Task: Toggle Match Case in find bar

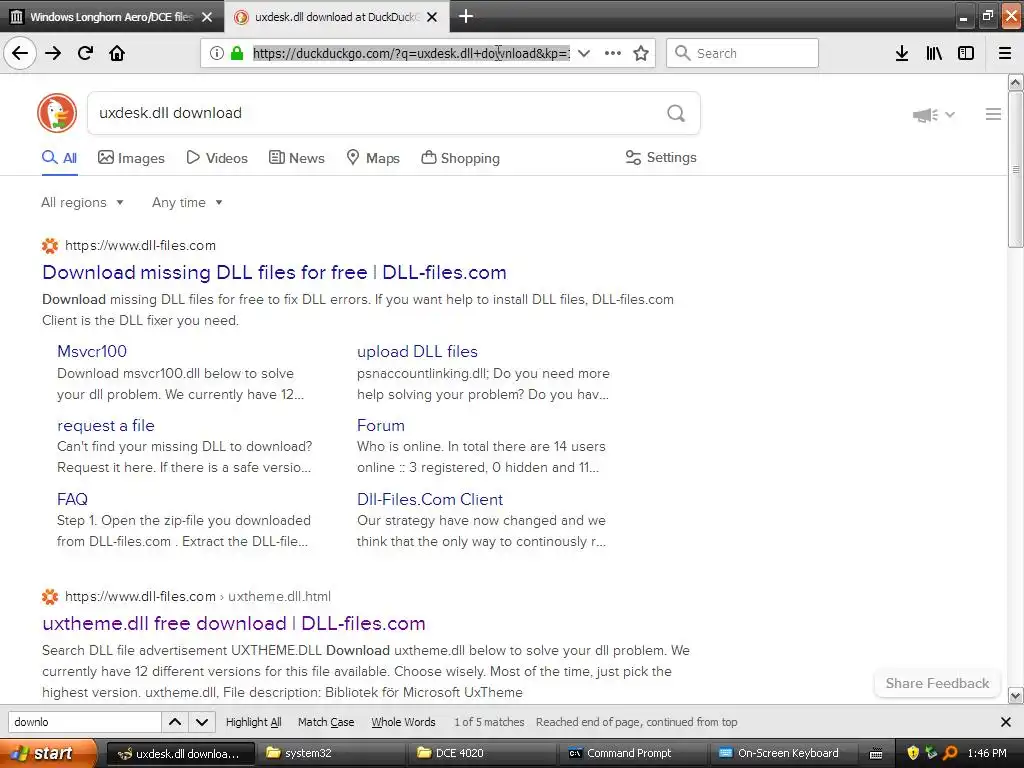Action: click(326, 722)
